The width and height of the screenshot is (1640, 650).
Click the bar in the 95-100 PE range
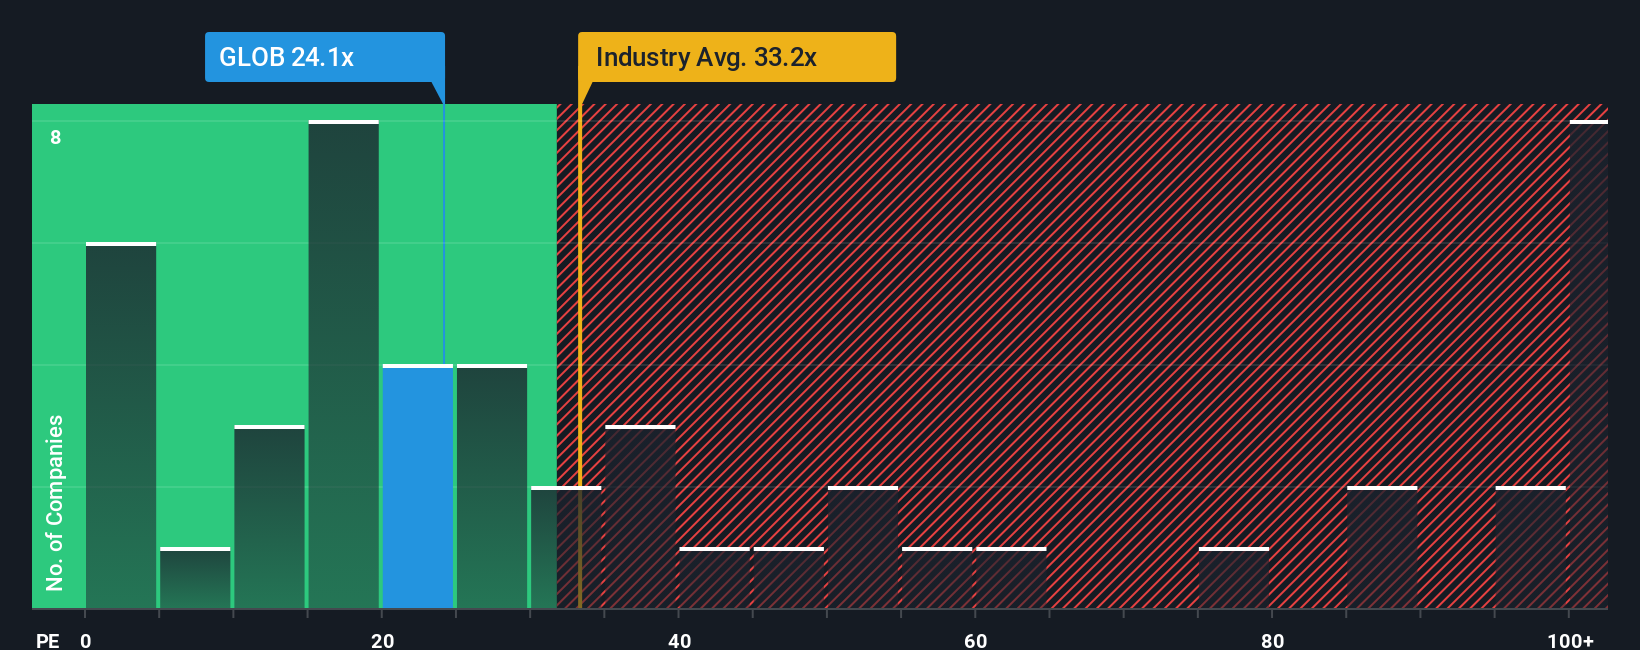coord(1530,548)
